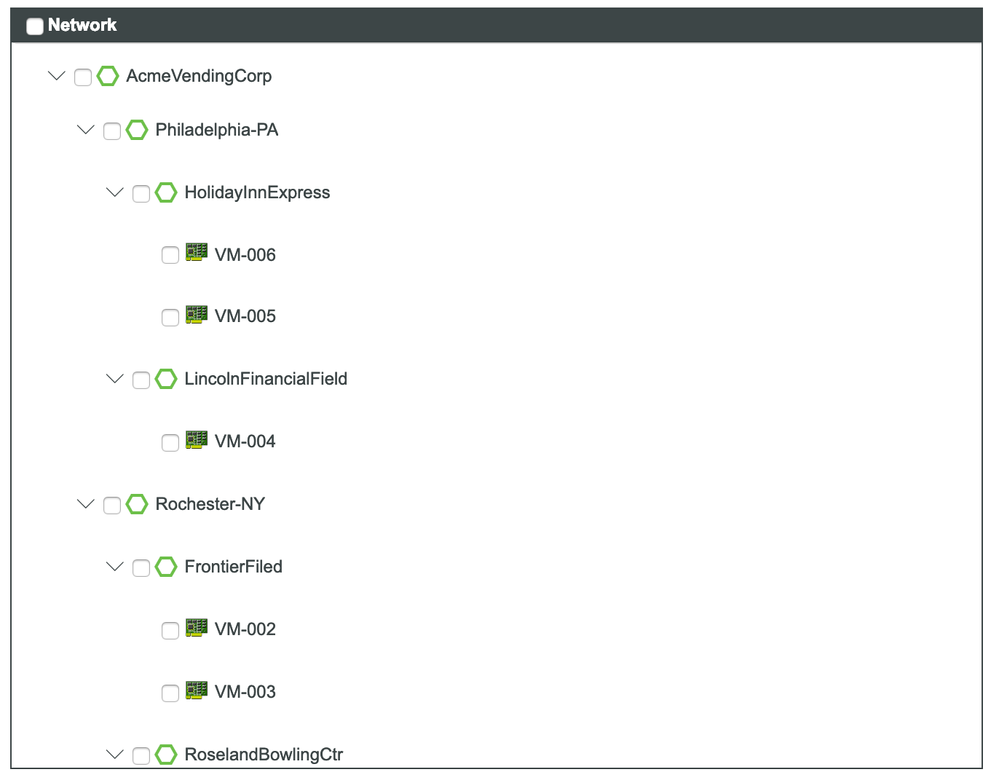
Task: Collapse the LincolnFinancialField node
Action: pos(114,379)
